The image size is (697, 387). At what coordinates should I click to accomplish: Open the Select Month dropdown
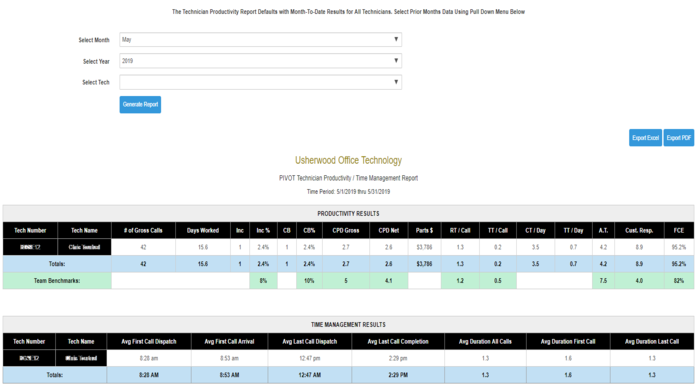[x=260, y=40]
